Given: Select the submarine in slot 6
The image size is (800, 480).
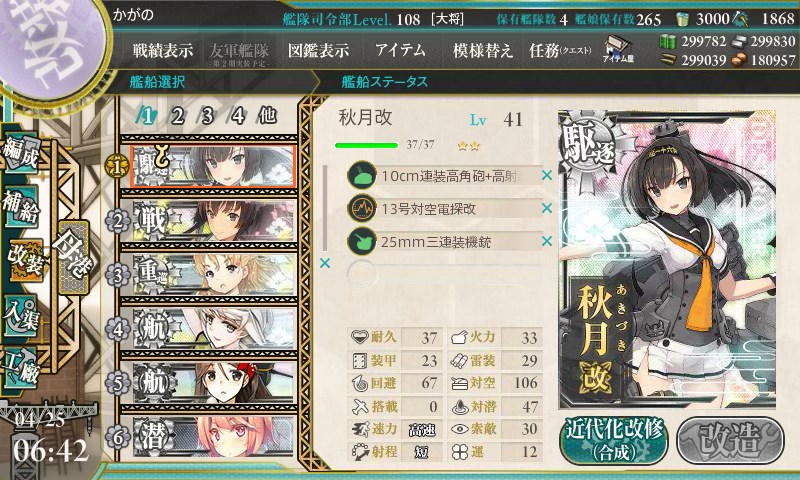Looking at the screenshot, I should coord(214,436).
